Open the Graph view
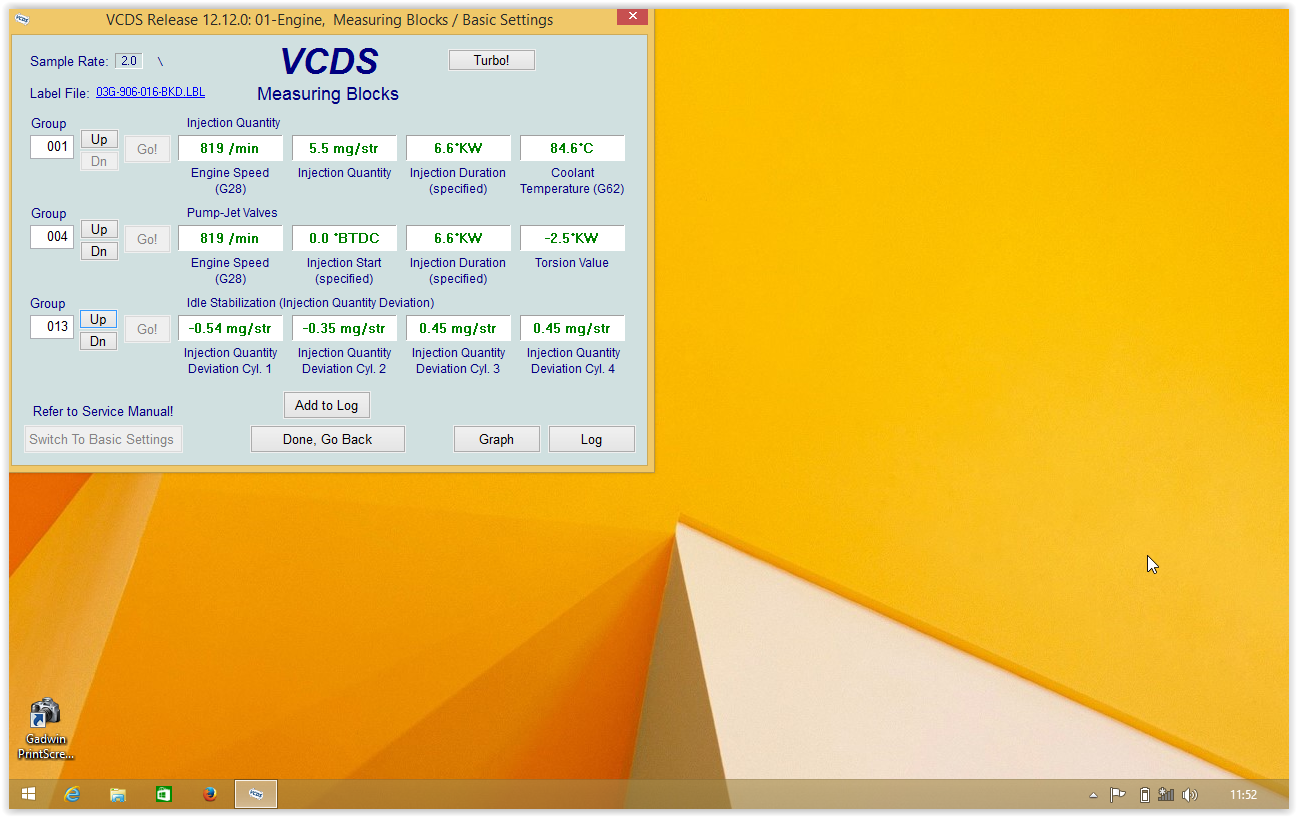The height and width of the screenshot is (817, 1297). (496, 439)
